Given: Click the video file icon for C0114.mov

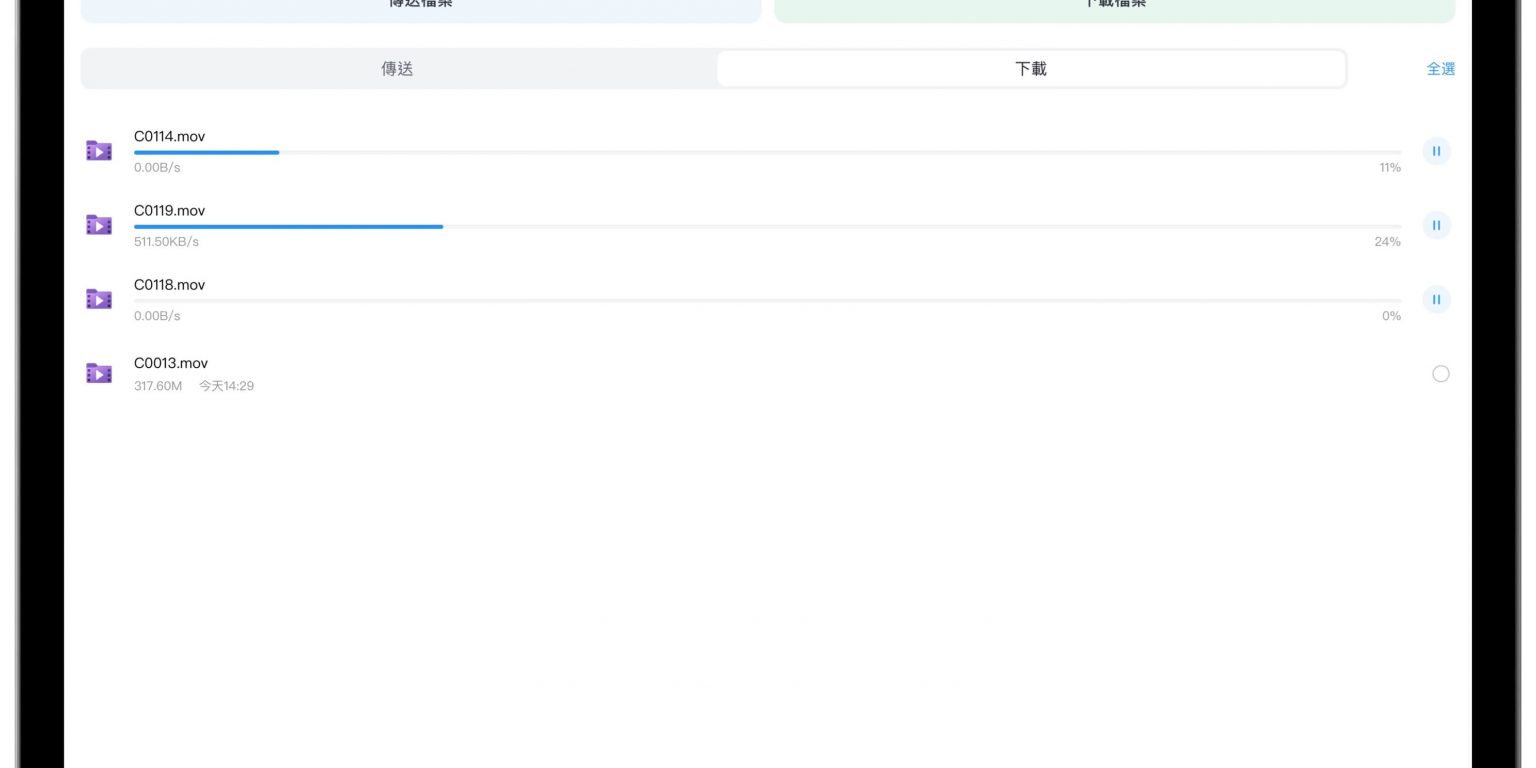Looking at the screenshot, I should pyautogui.click(x=98, y=151).
